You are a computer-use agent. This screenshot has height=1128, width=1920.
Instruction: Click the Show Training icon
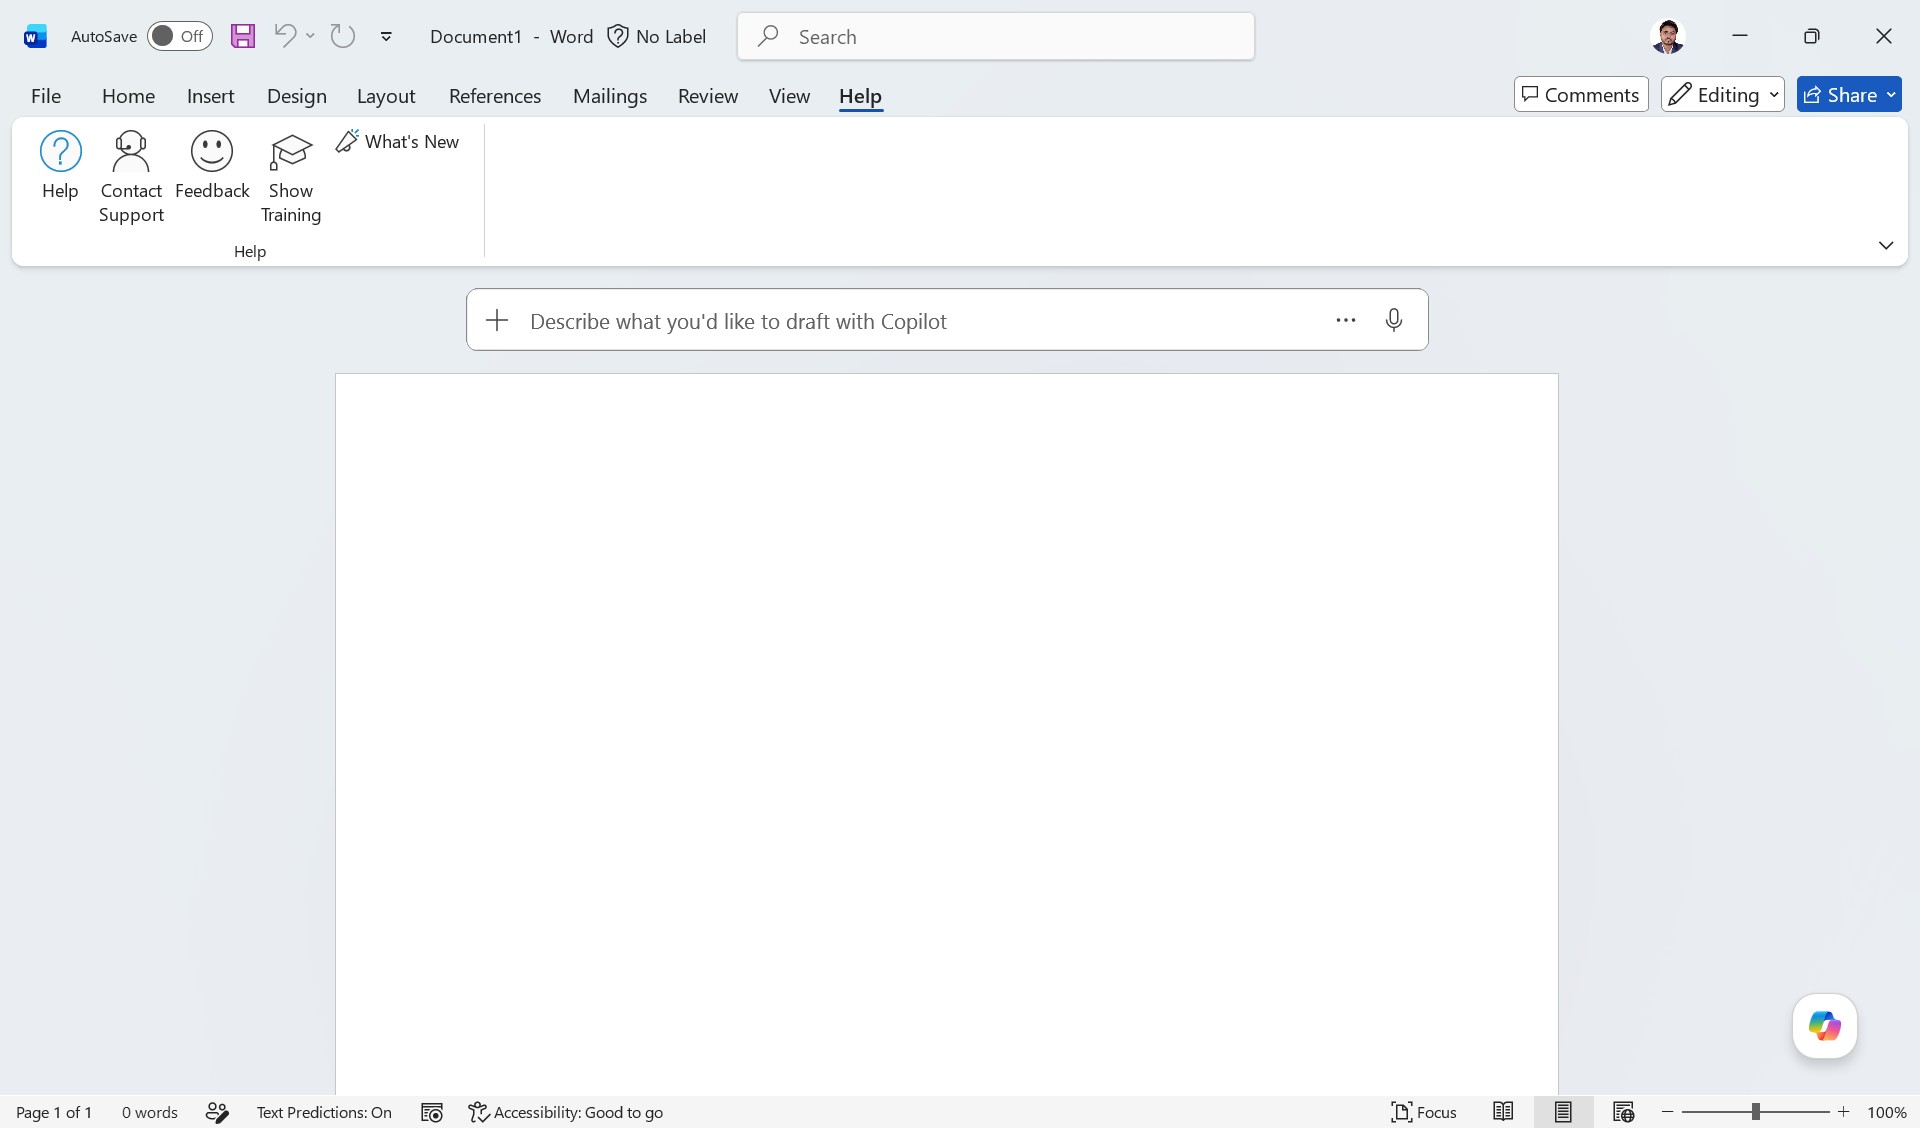click(291, 177)
